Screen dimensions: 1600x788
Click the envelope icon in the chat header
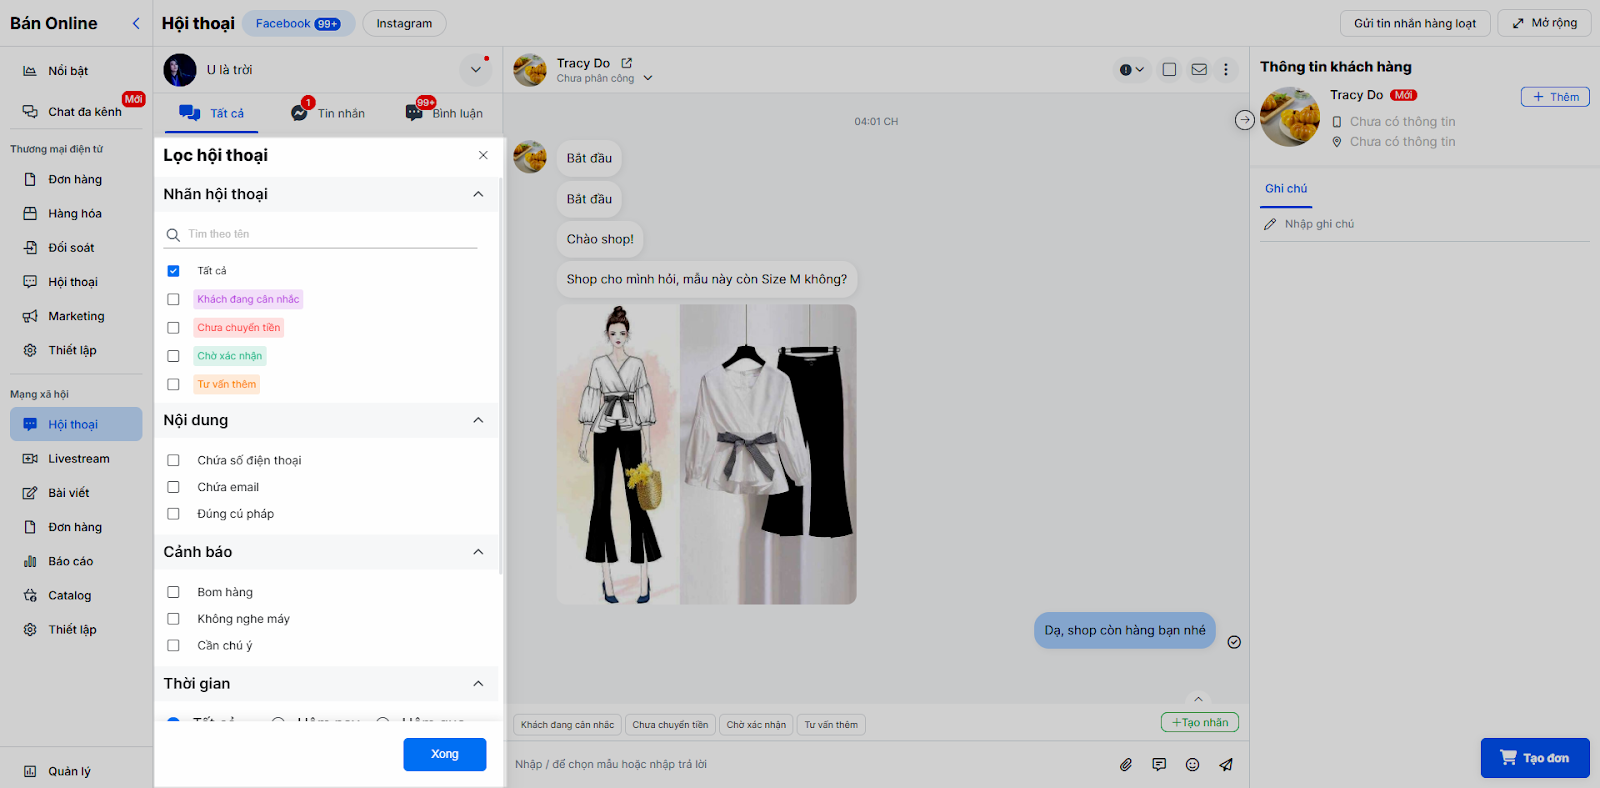[1199, 70]
